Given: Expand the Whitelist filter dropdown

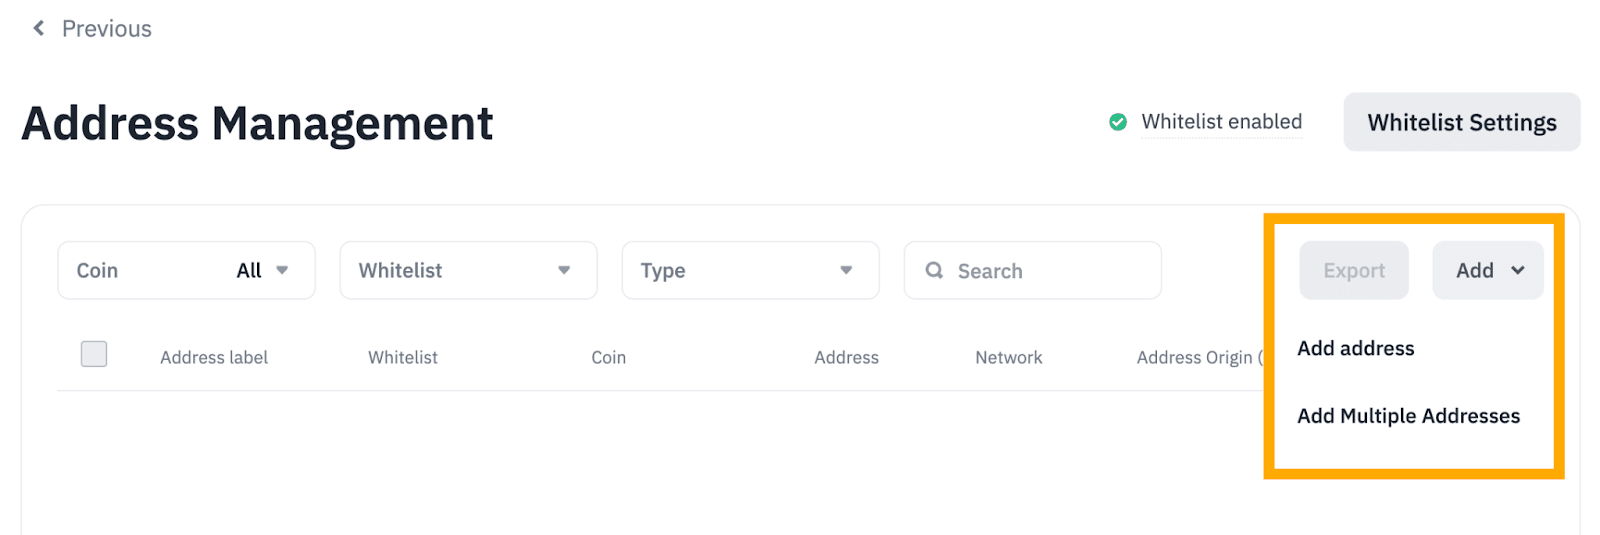Looking at the screenshot, I should coord(468,270).
